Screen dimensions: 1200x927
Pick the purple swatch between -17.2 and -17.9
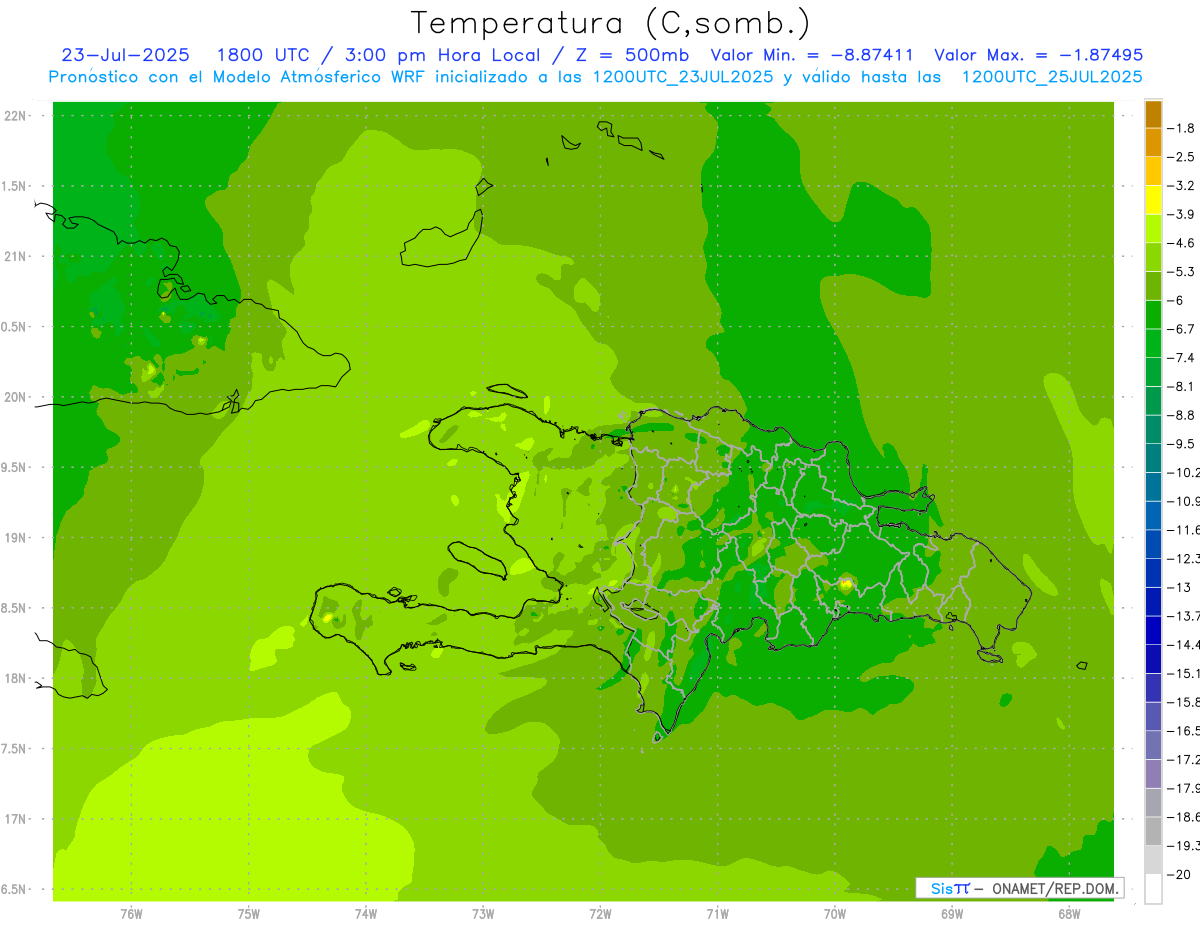click(1153, 774)
